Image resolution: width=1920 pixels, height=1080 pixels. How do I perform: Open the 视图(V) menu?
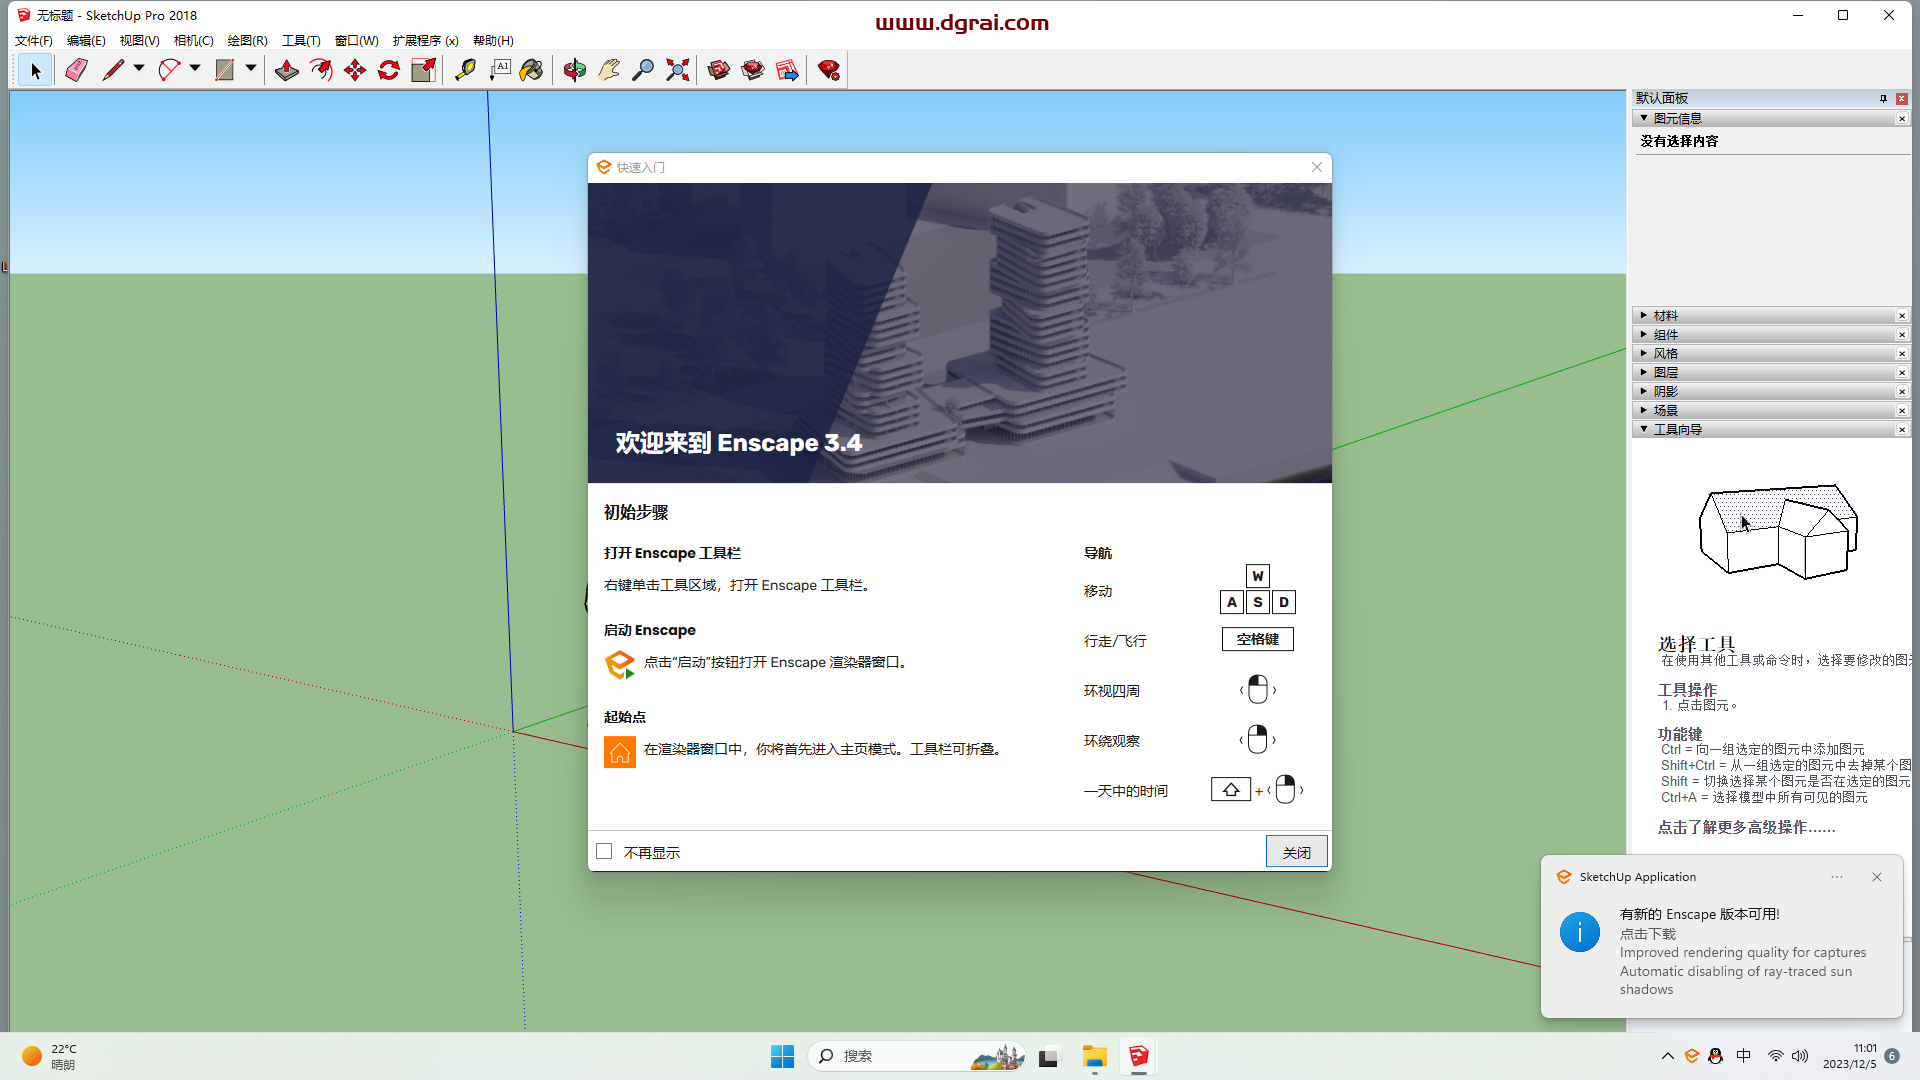click(x=139, y=41)
